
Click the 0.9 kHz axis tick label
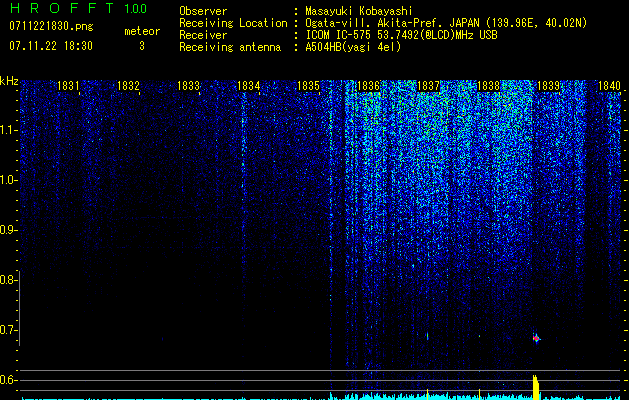[8, 230]
